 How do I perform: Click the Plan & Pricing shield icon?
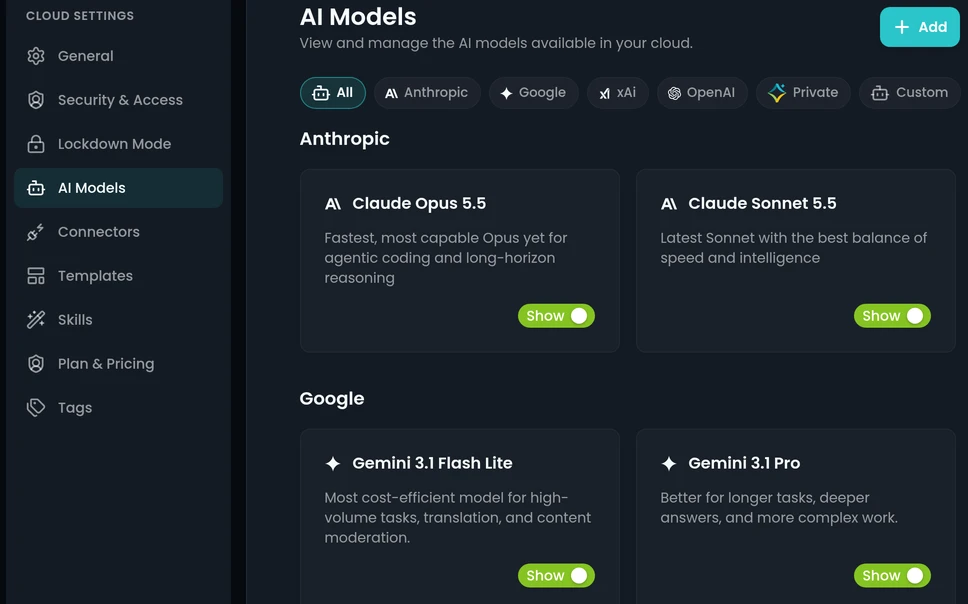(x=36, y=364)
